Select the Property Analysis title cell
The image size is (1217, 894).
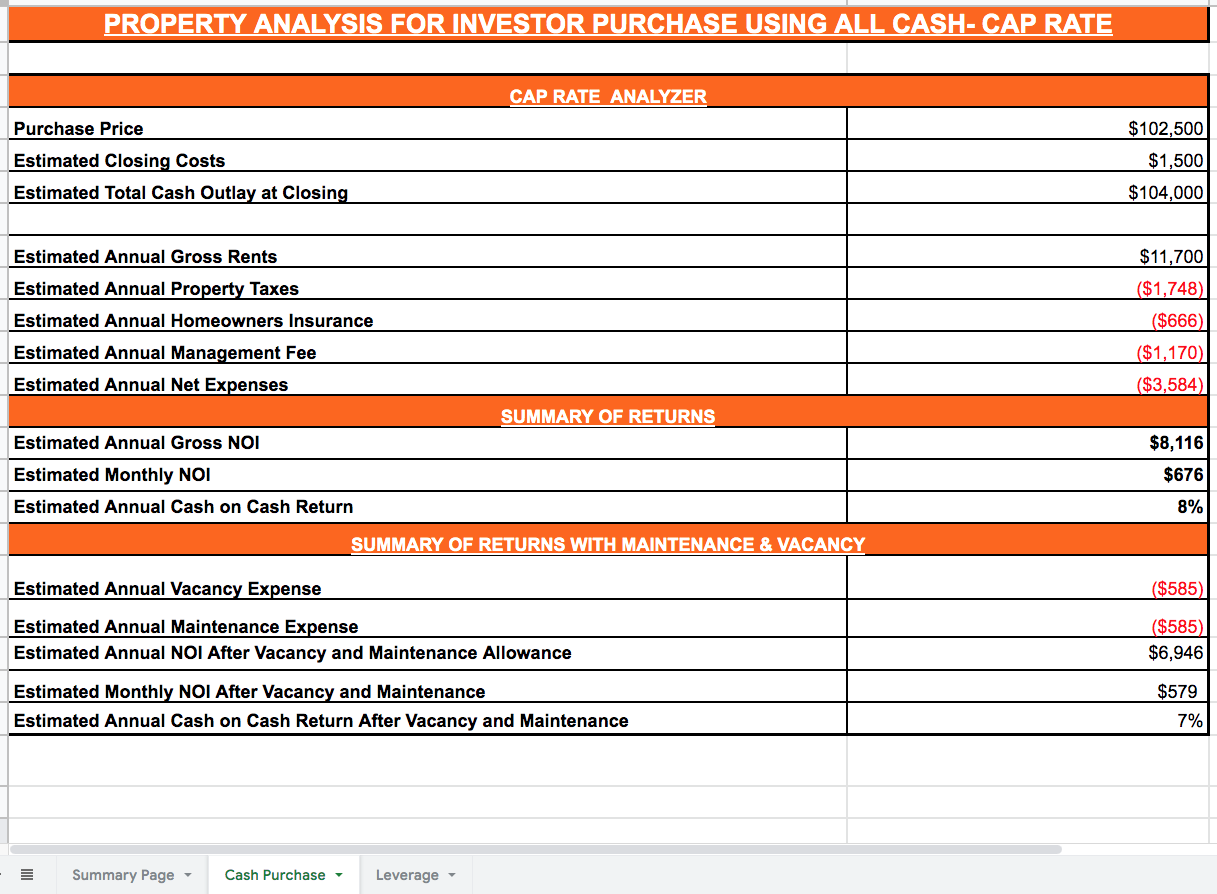(607, 24)
